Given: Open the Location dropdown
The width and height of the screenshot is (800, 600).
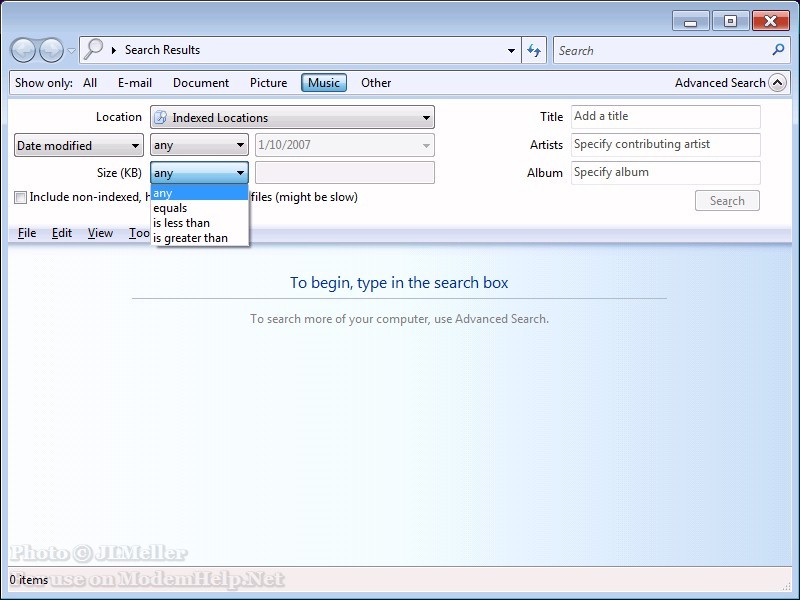Looking at the screenshot, I should 292,117.
